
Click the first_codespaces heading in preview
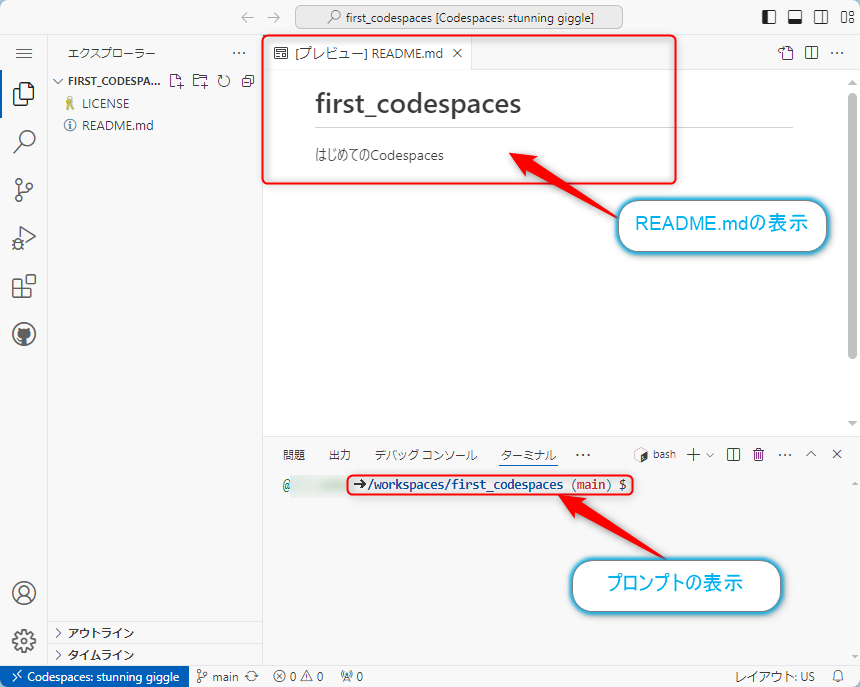pos(418,104)
